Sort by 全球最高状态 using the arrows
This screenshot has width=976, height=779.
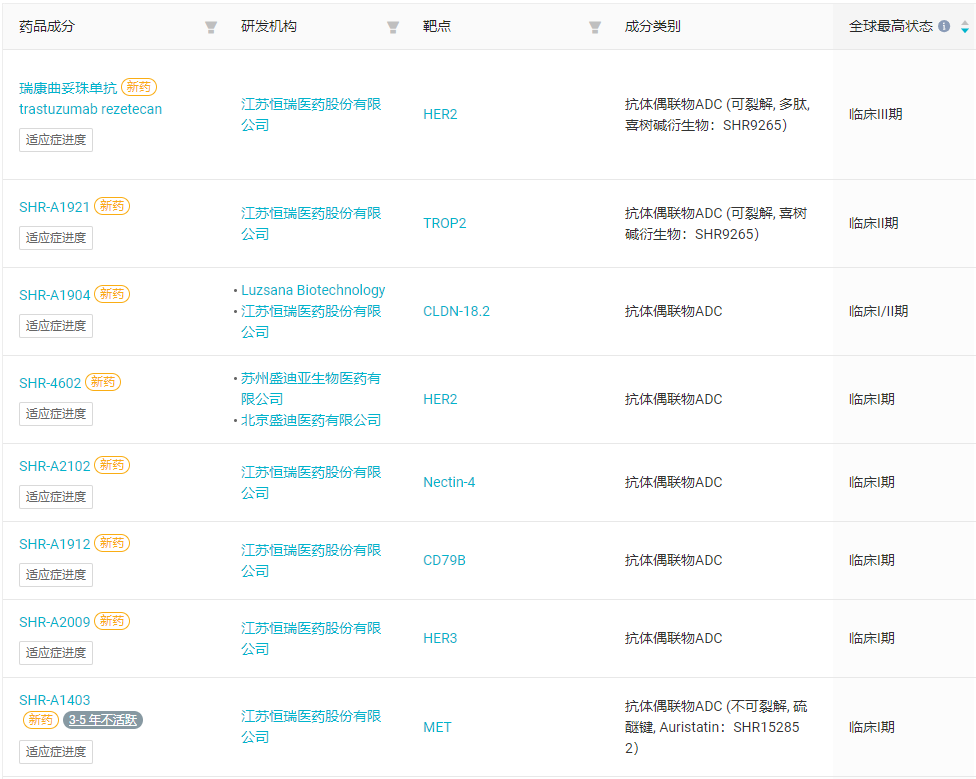tap(965, 27)
